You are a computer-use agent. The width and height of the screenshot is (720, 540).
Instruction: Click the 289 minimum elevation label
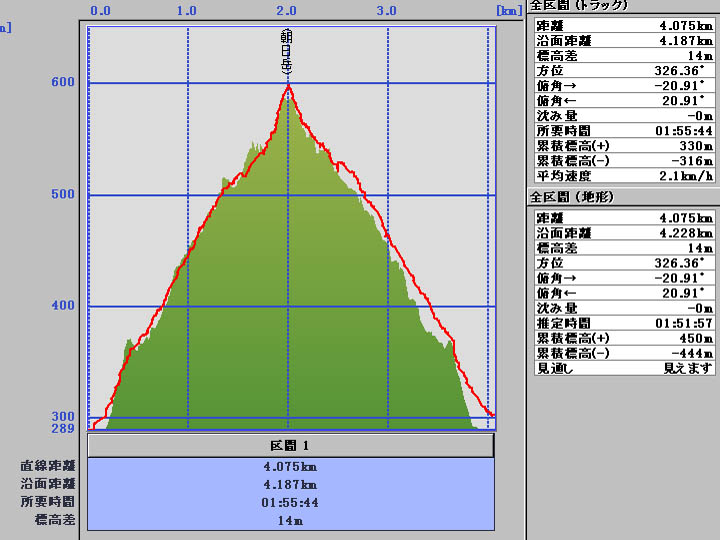pyautogui.click(x=63, y=429)
